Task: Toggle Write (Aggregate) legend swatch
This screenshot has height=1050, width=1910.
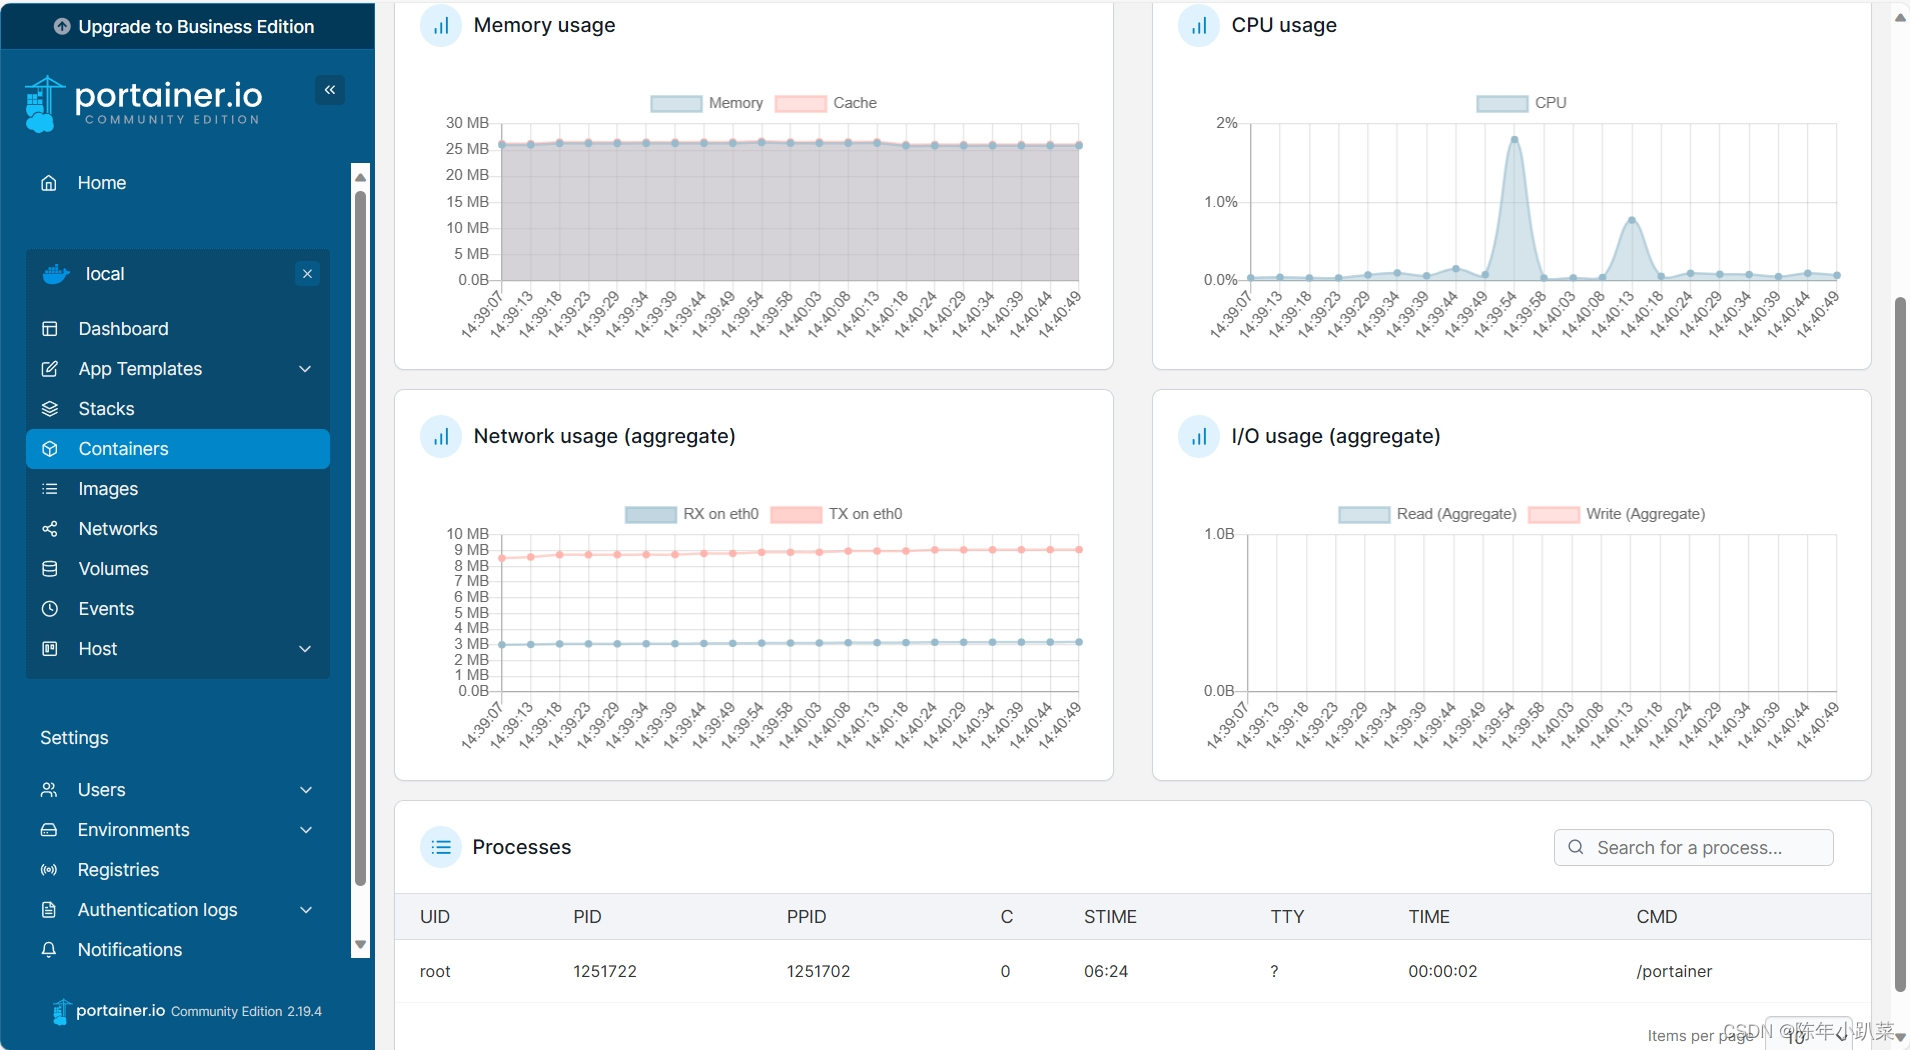Action: 1554,514
